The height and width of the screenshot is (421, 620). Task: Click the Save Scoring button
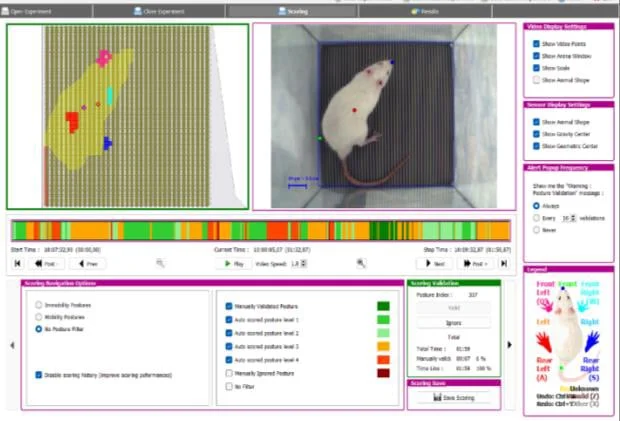454,397
